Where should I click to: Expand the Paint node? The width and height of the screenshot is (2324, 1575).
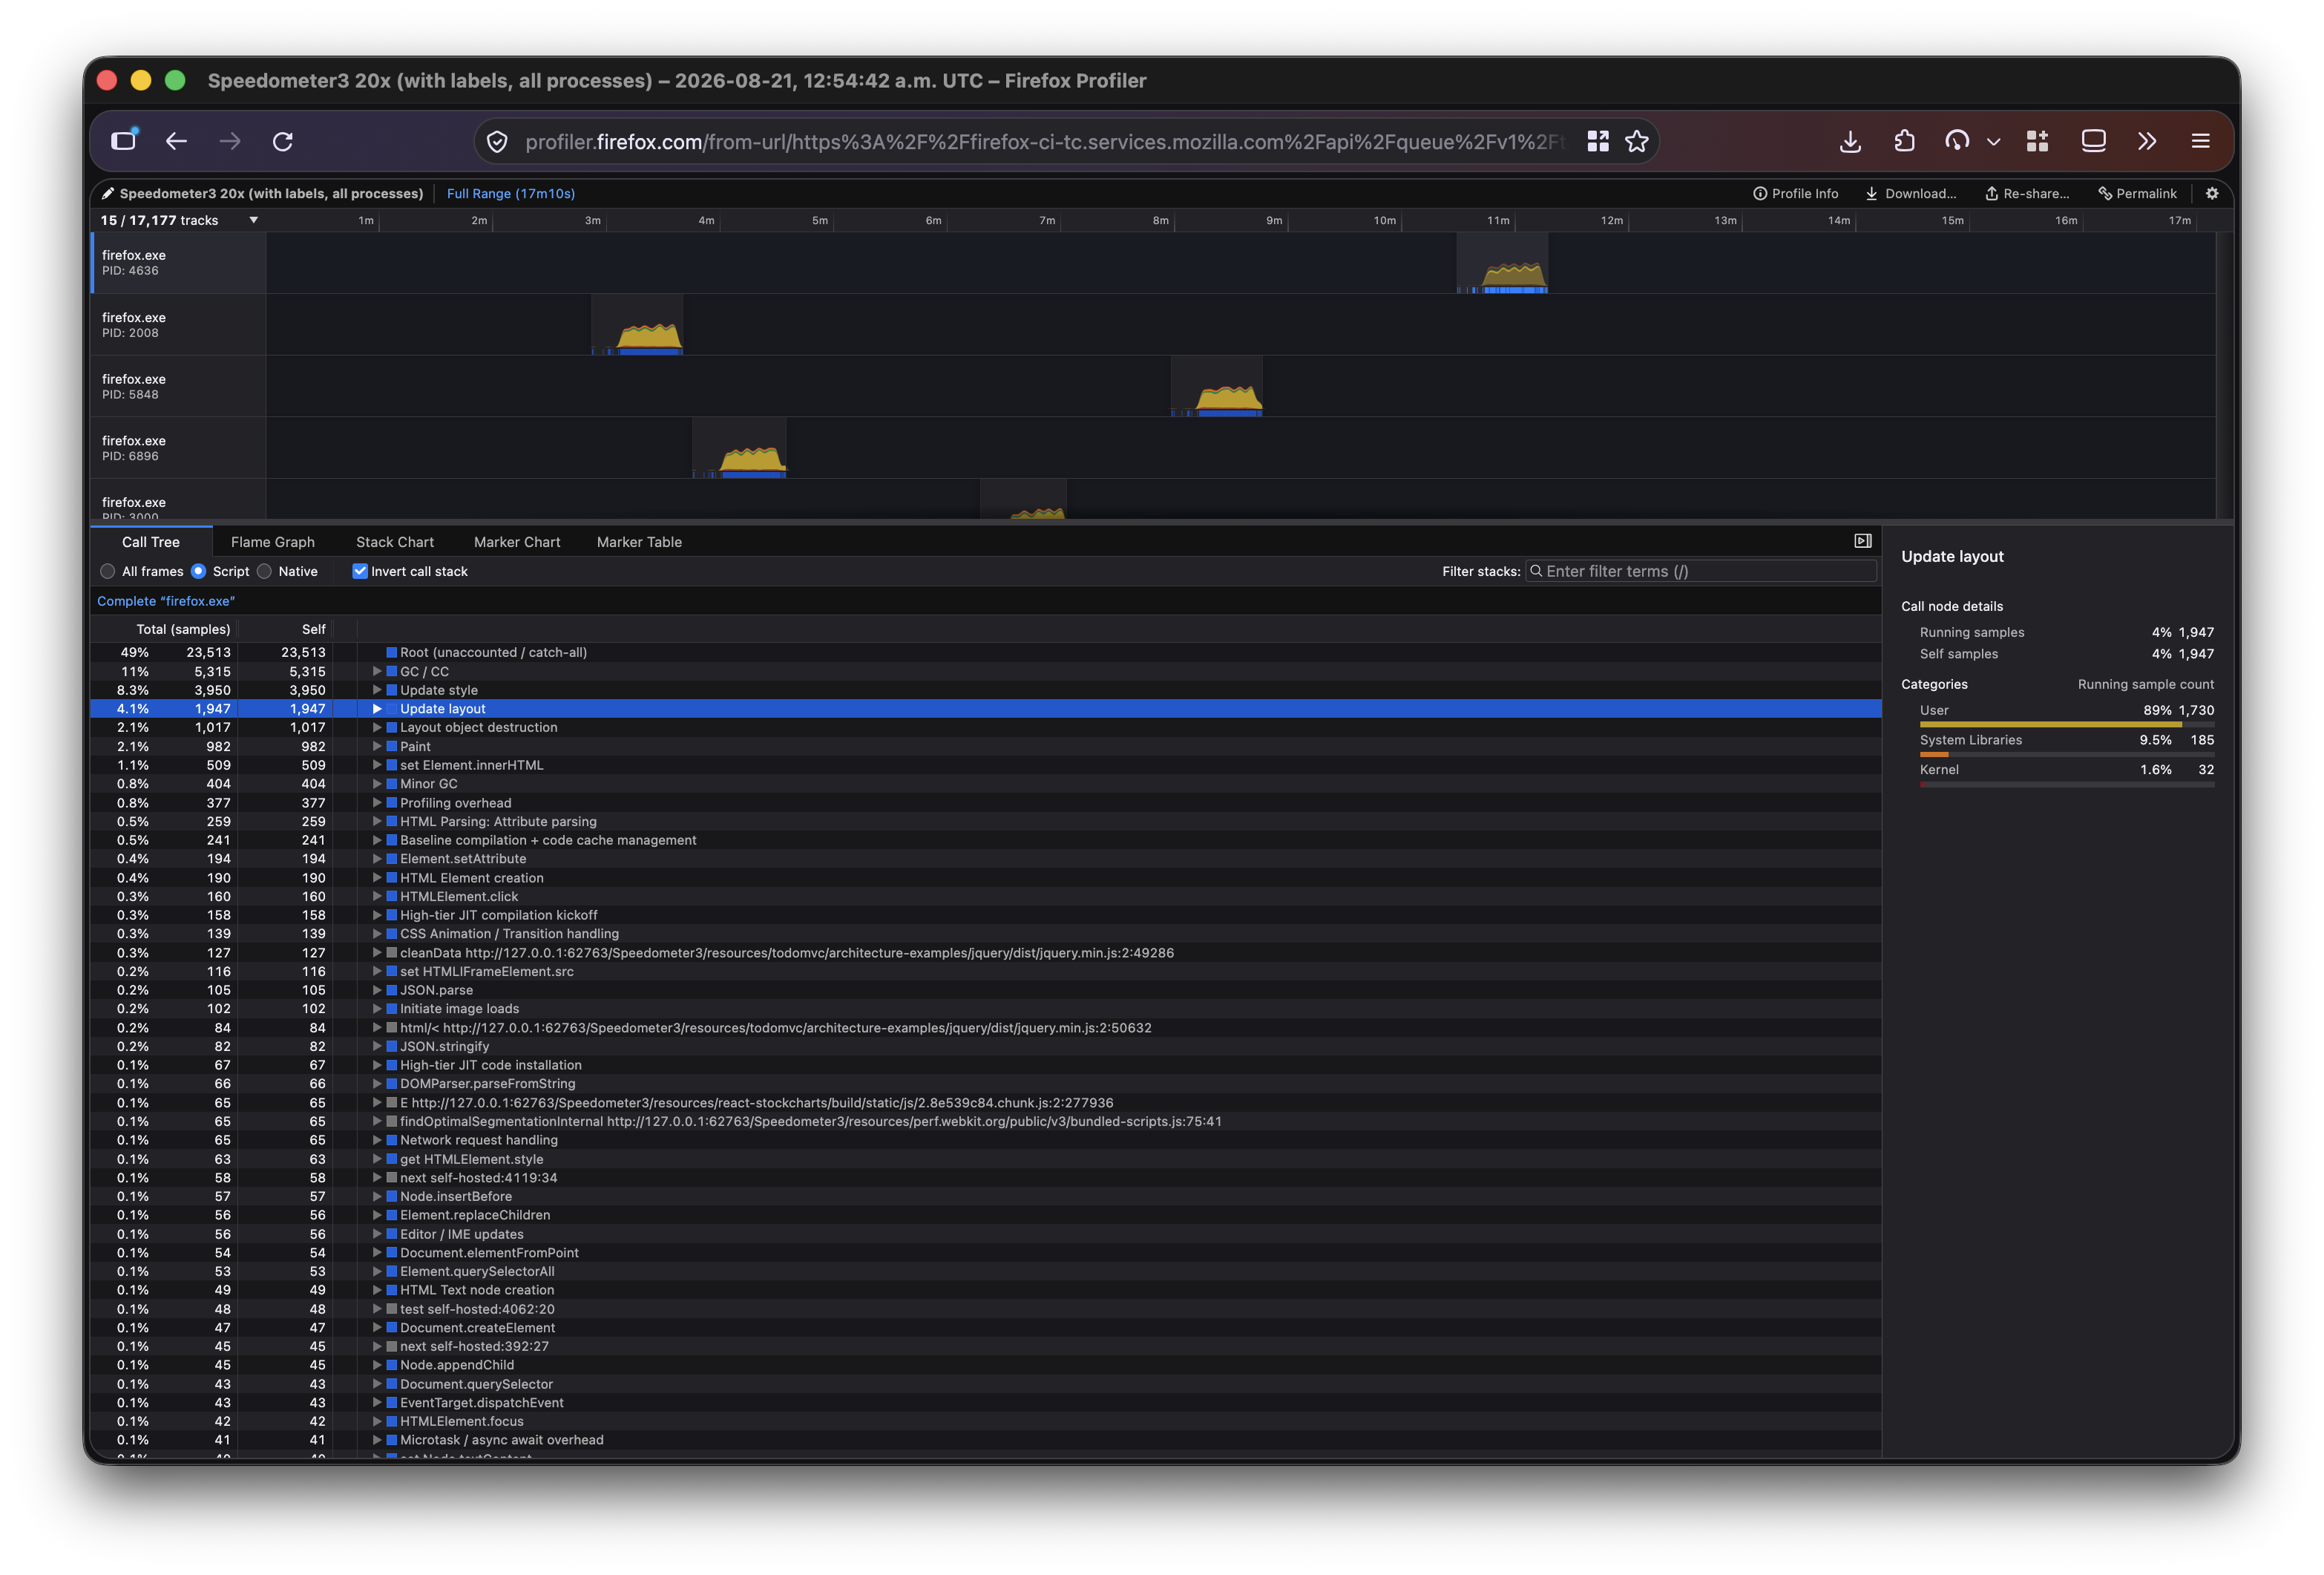(377, 746)
